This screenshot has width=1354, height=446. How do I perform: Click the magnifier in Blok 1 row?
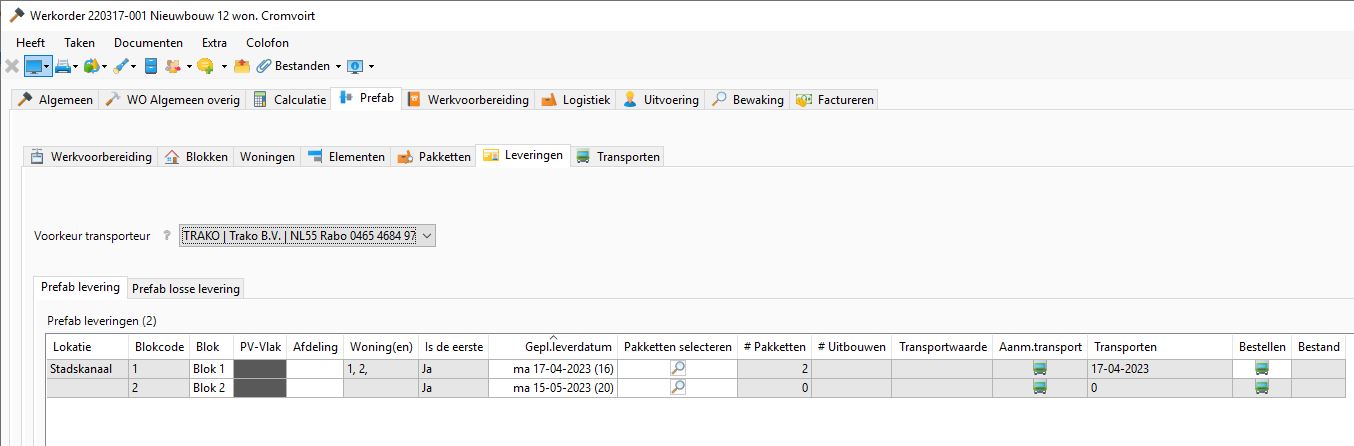coord(678,368)
